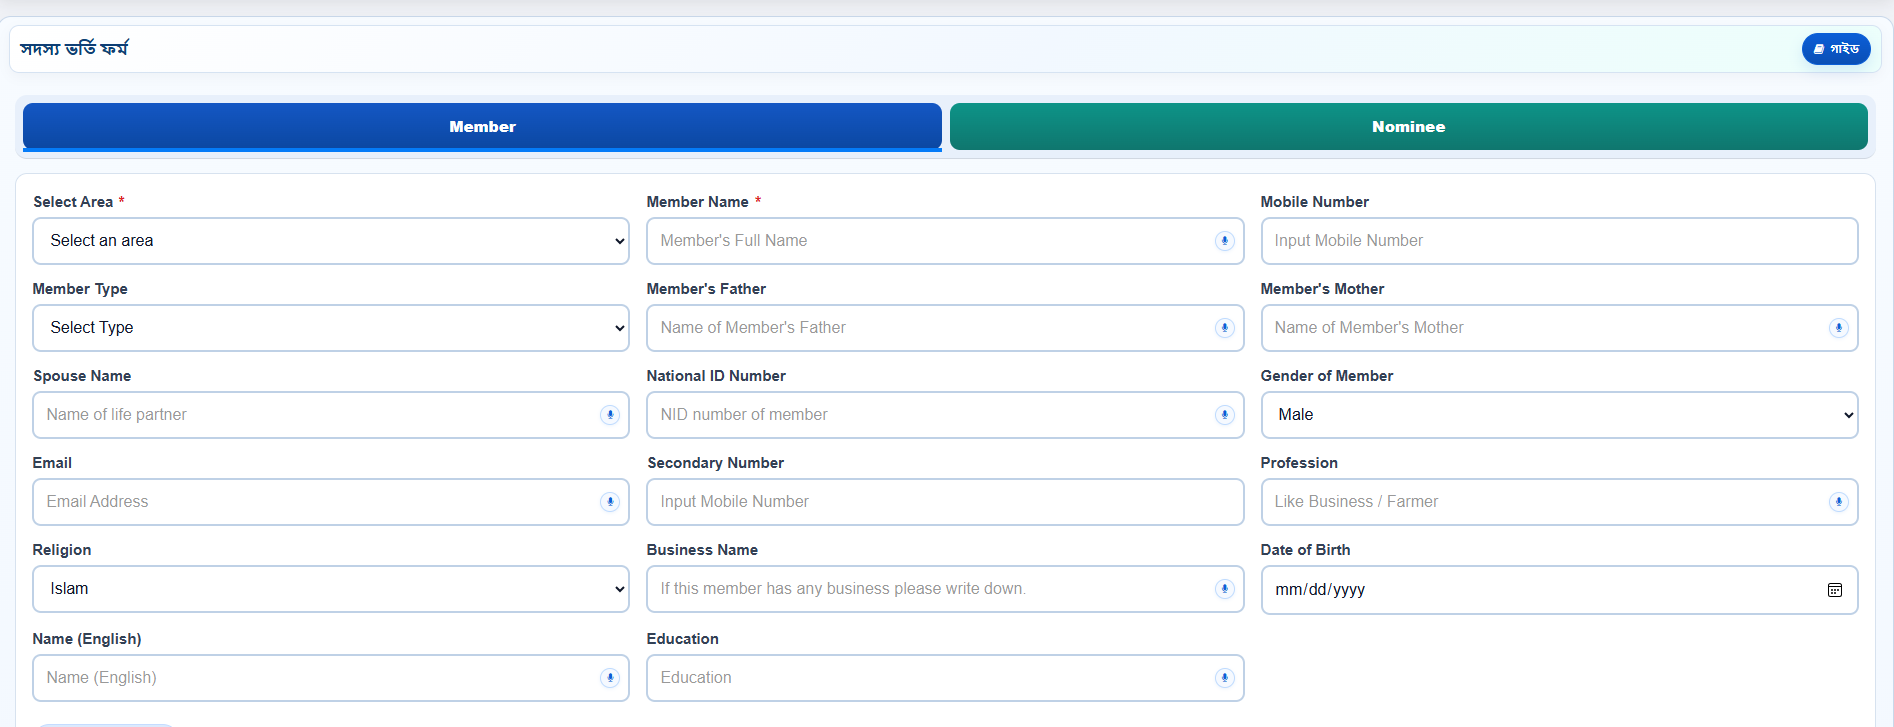Click microphone icon in Member's Father field
The width and height of the screenshot is (1894, 727).
click(1224, 328)
